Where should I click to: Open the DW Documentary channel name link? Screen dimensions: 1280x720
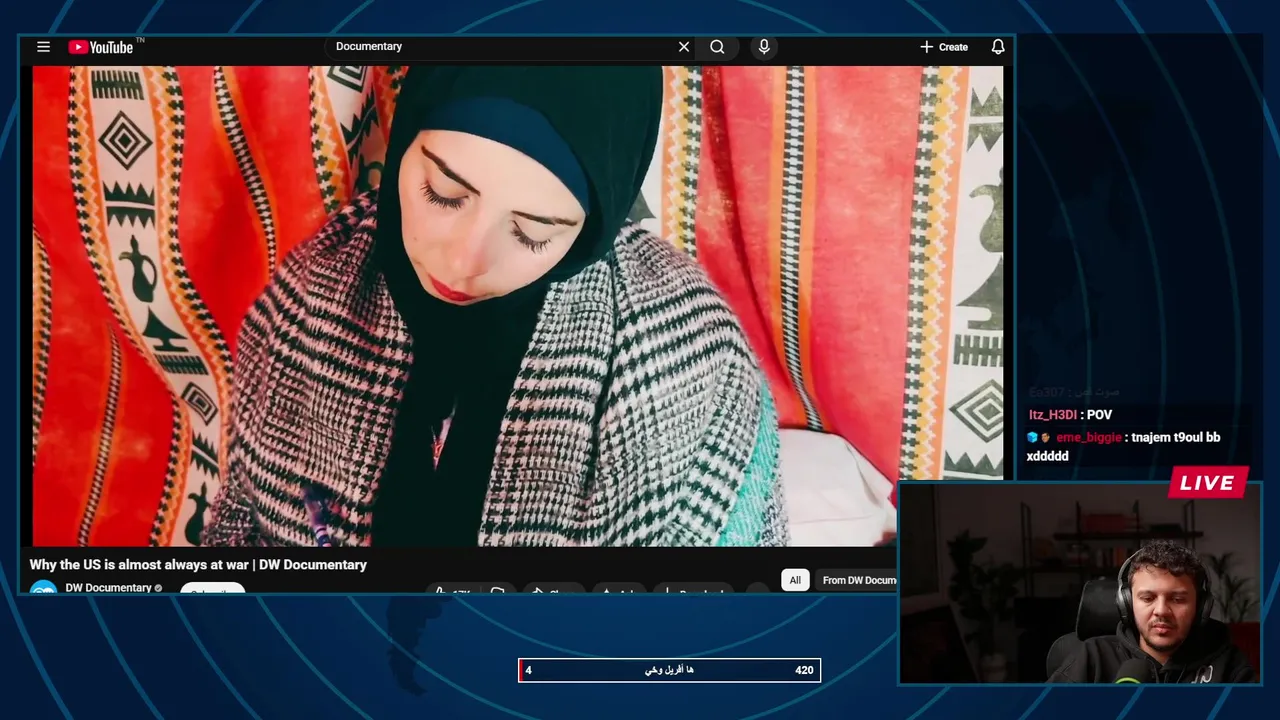point(108,588)
